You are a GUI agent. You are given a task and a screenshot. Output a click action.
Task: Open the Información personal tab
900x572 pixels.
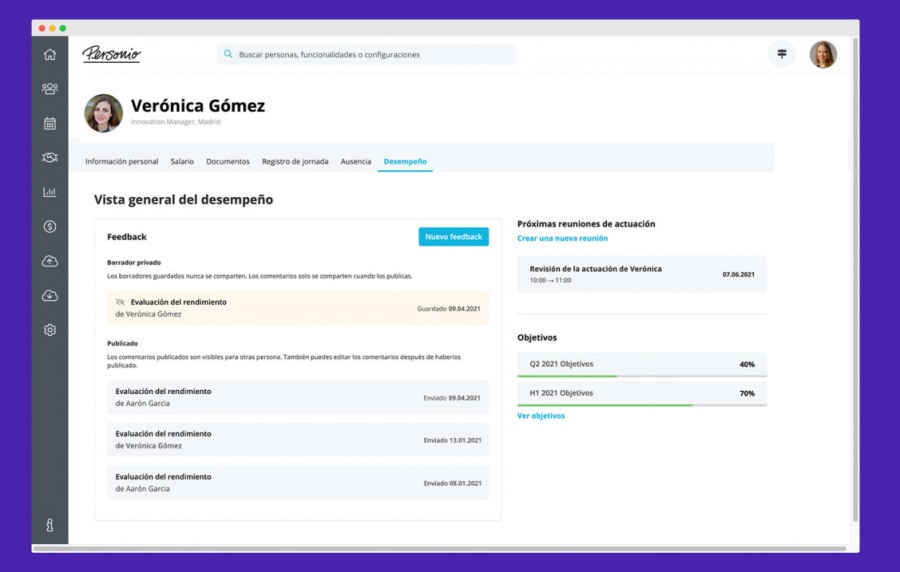point(122,162)
